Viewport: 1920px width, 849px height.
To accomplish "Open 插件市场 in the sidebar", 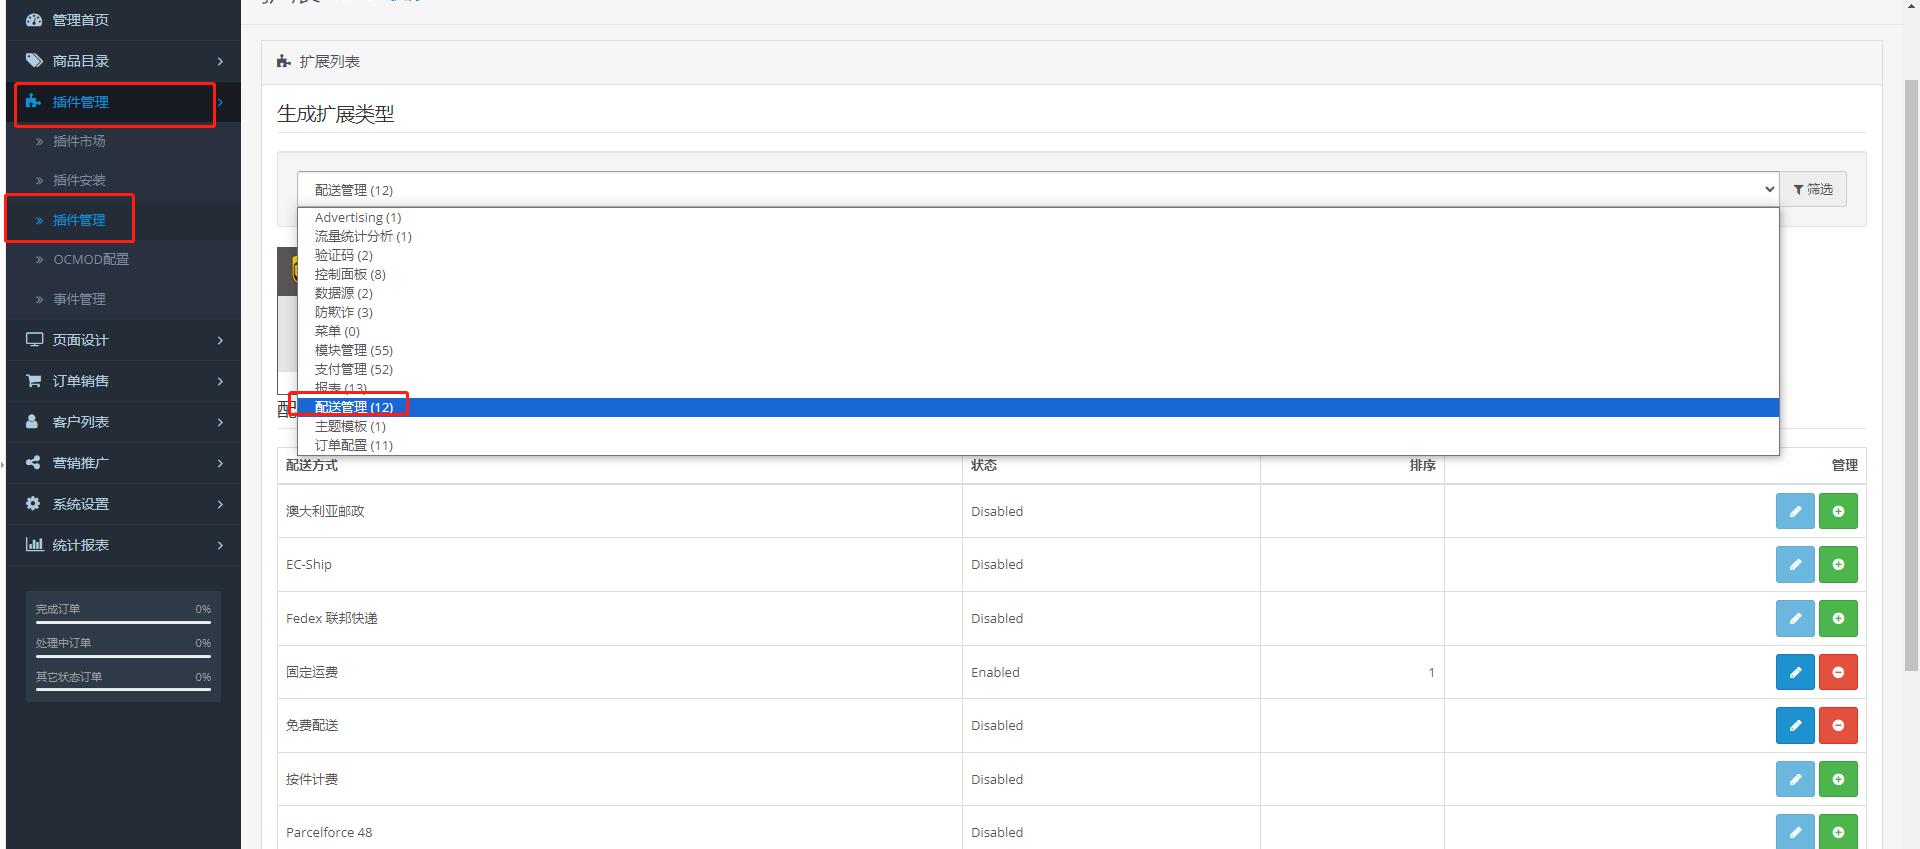I will click(x=79, y=141).
